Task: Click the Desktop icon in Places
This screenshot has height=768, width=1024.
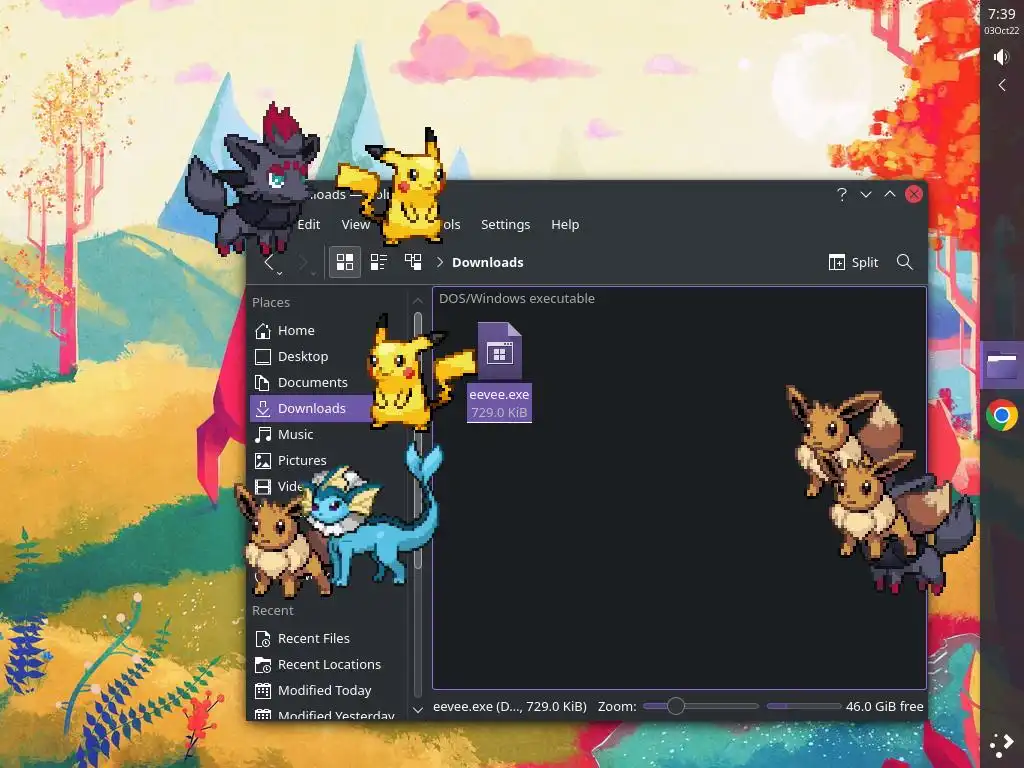Action: (x=263, y=357)
